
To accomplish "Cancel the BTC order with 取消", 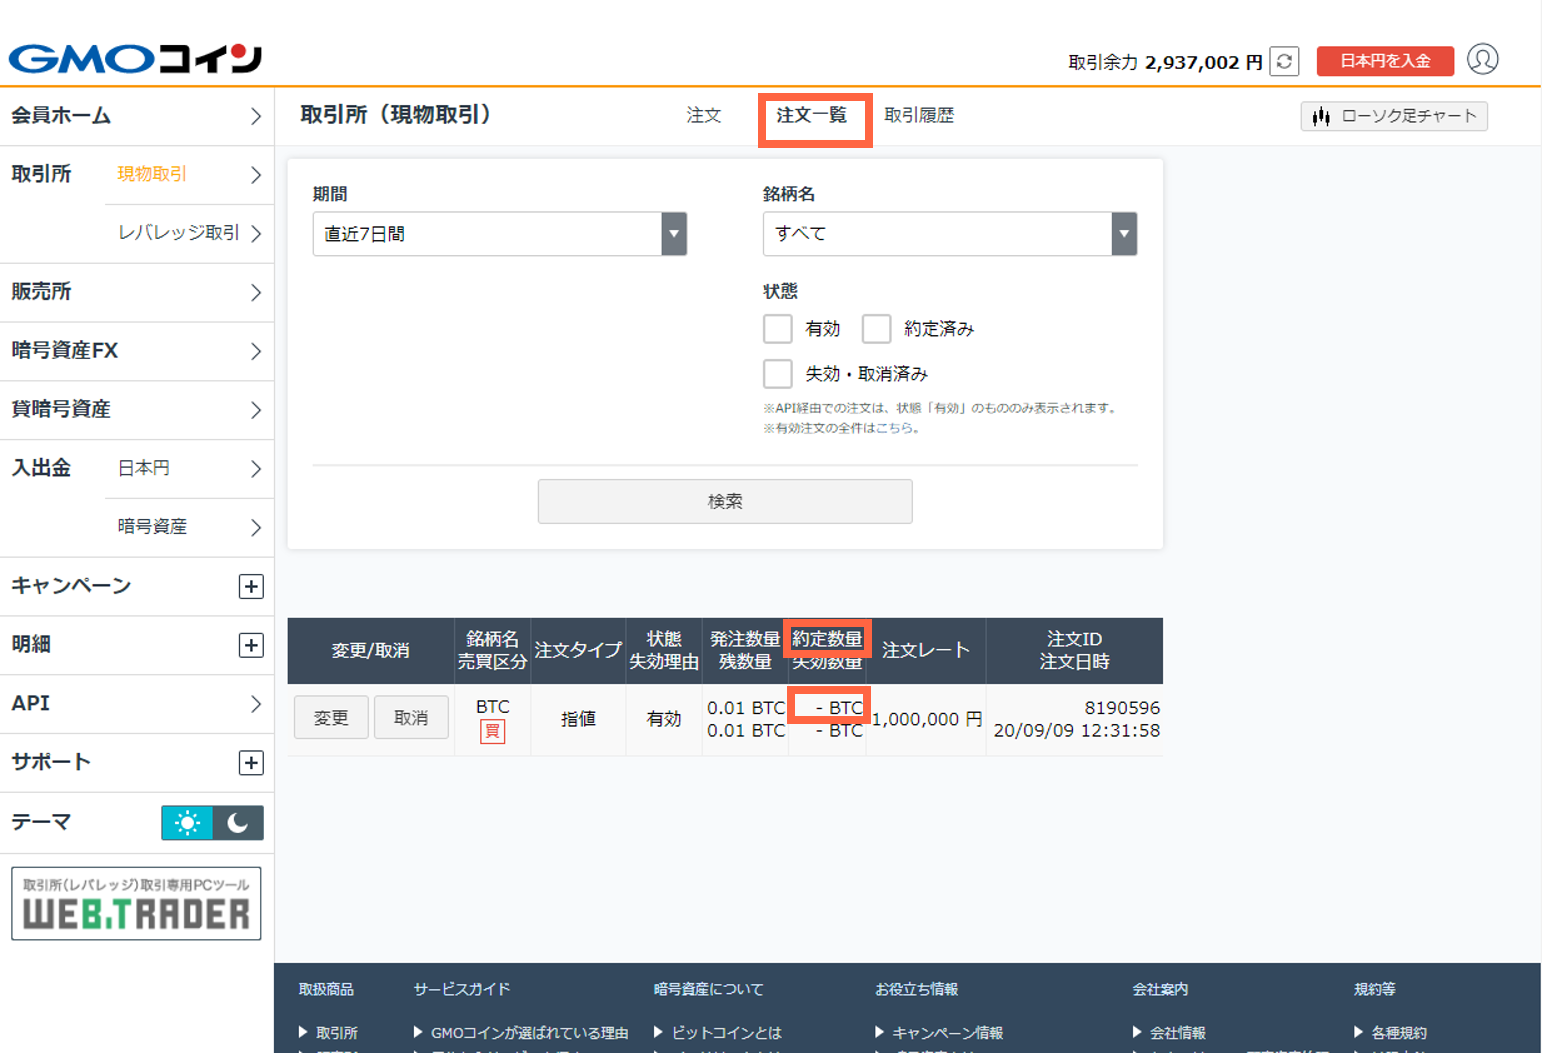I will [411, 717].
